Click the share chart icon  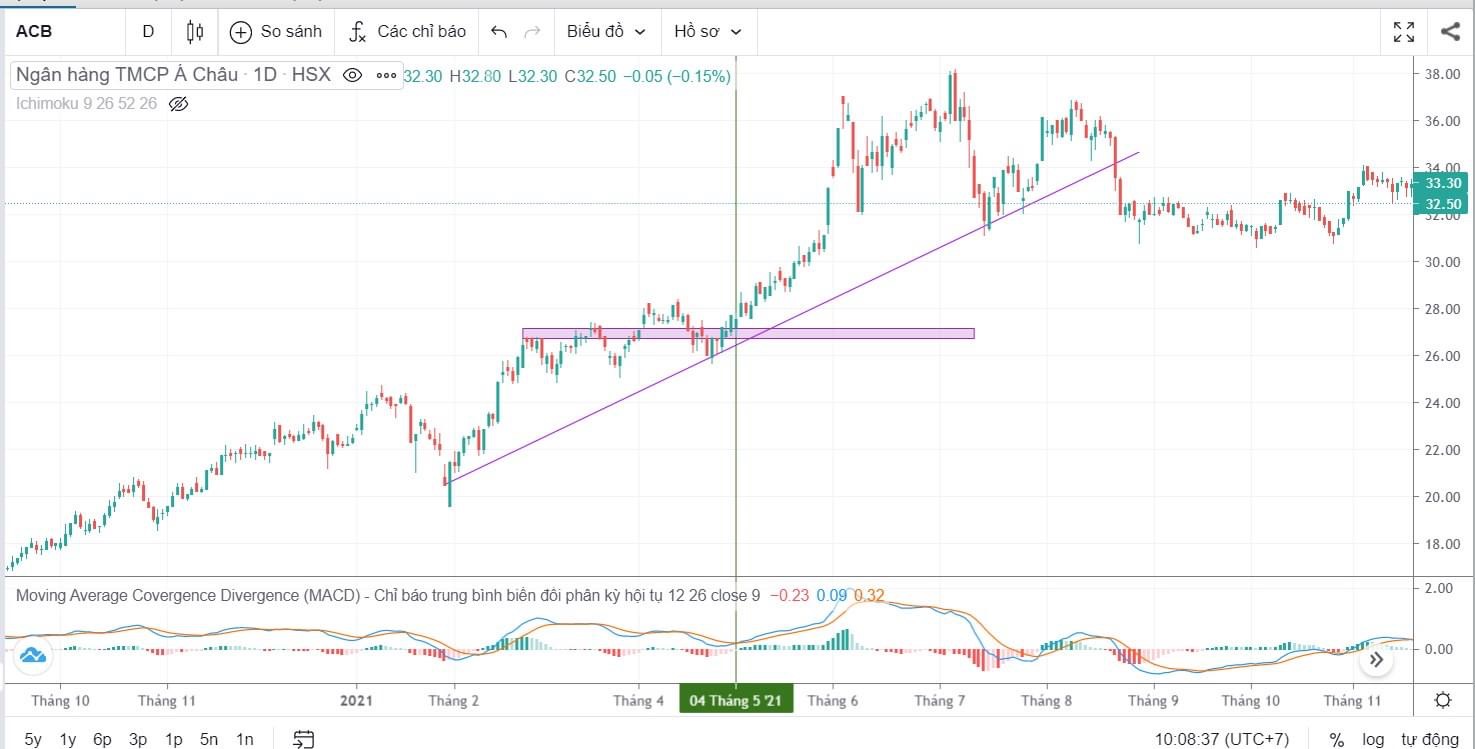coord(1450,32)
